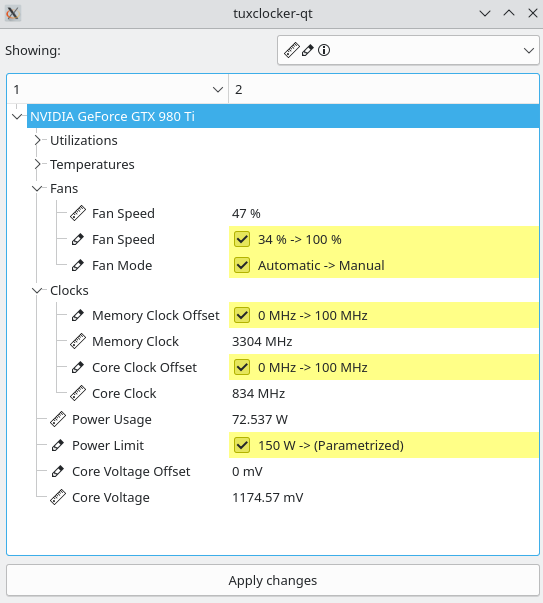This screenshot has width=543, height=603.
Task: Click the ruler icon beside the 47 % Fan Speed reading
Action: click(x=78, y=213)
